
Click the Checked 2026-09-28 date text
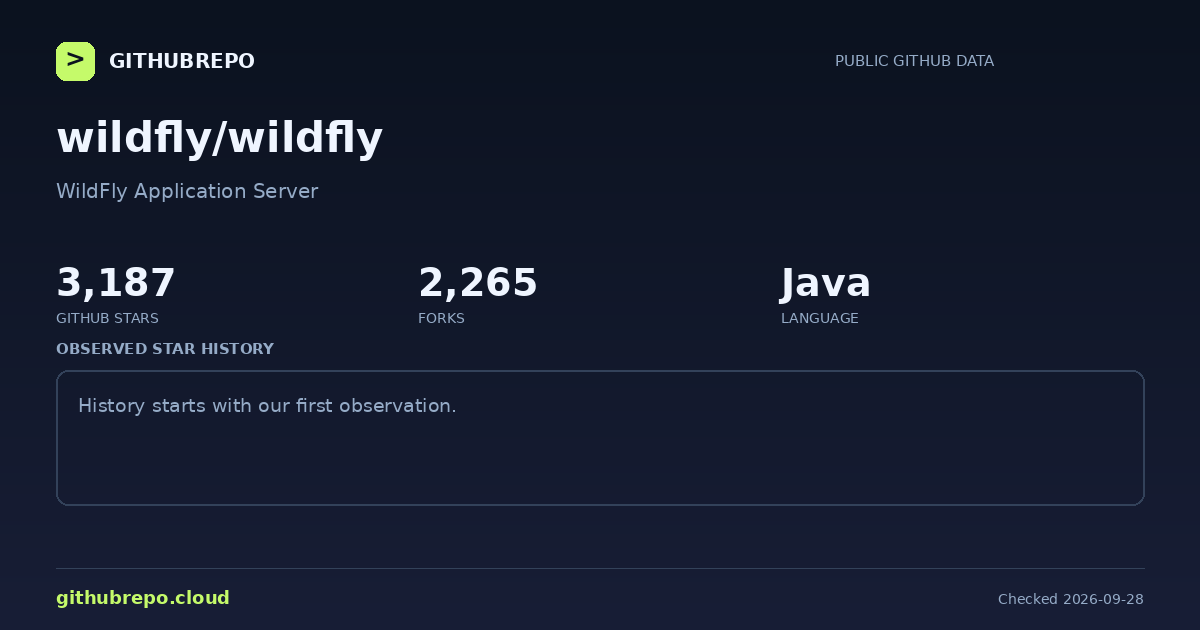click(1071, 599)
